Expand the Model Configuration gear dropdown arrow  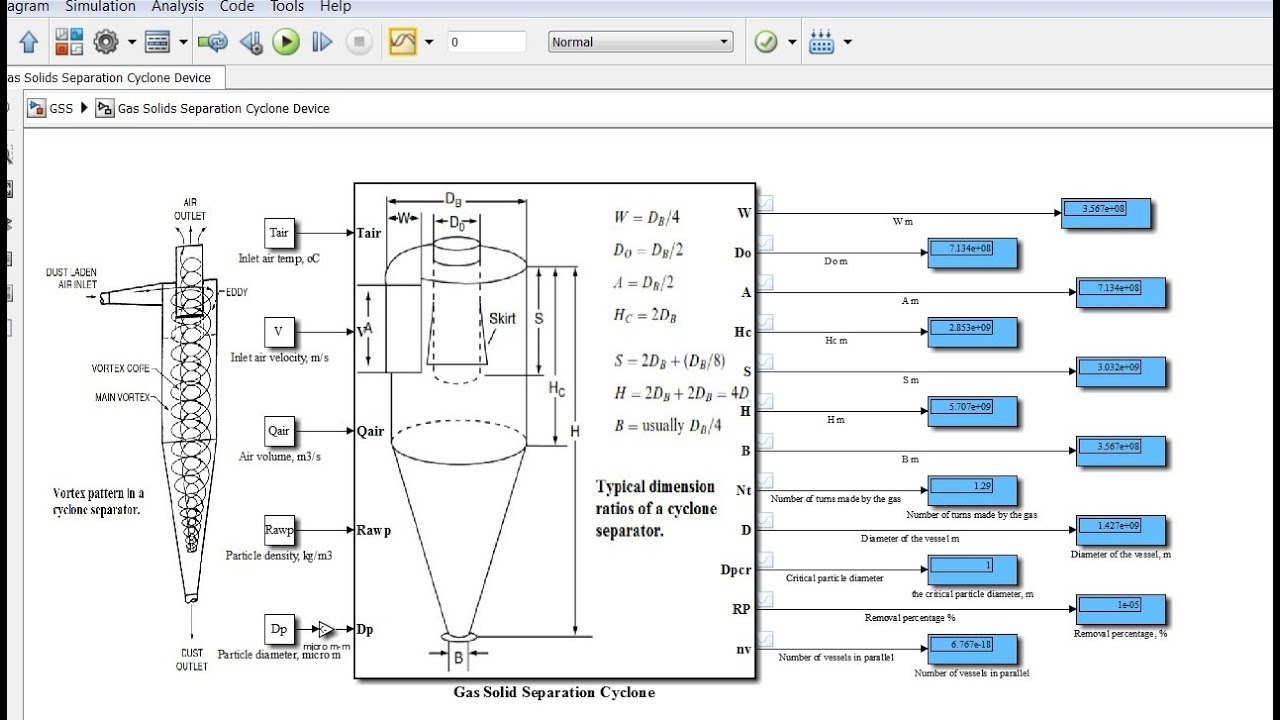pyautogui.click(x=132, y=42)
